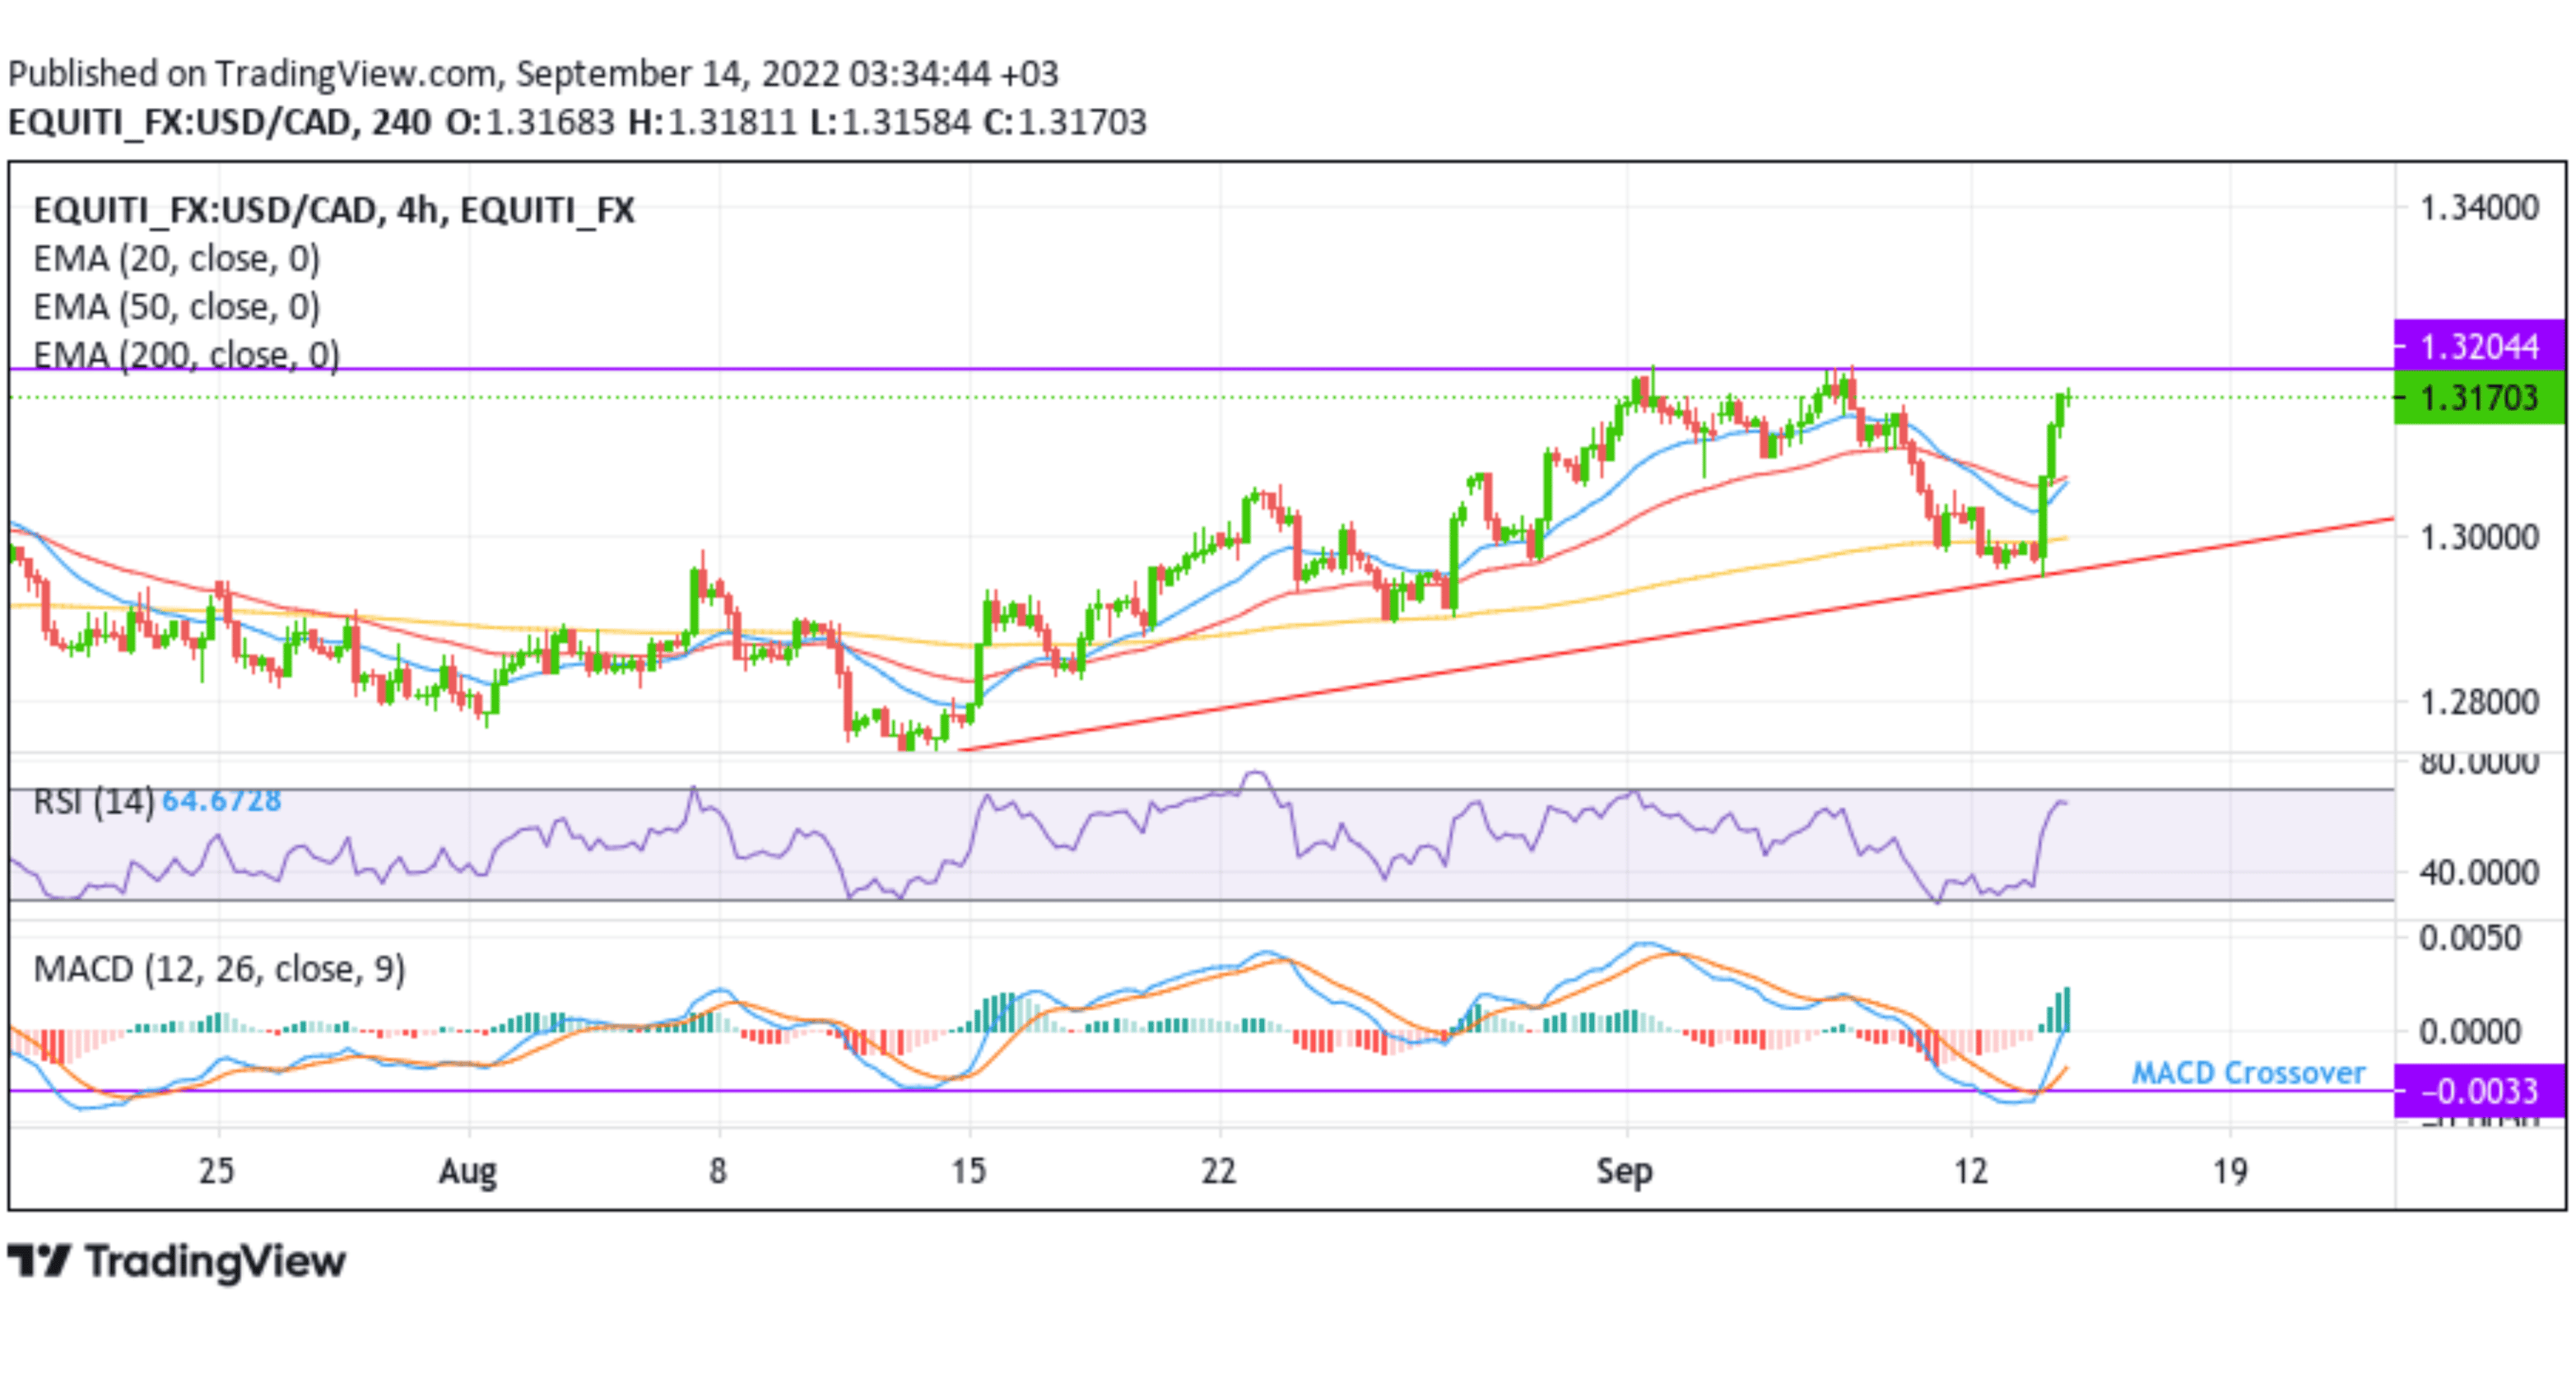Click the 19 date label on time axis
This screenshot has width=2576, height=1388.
(x=2230, y=1170)
